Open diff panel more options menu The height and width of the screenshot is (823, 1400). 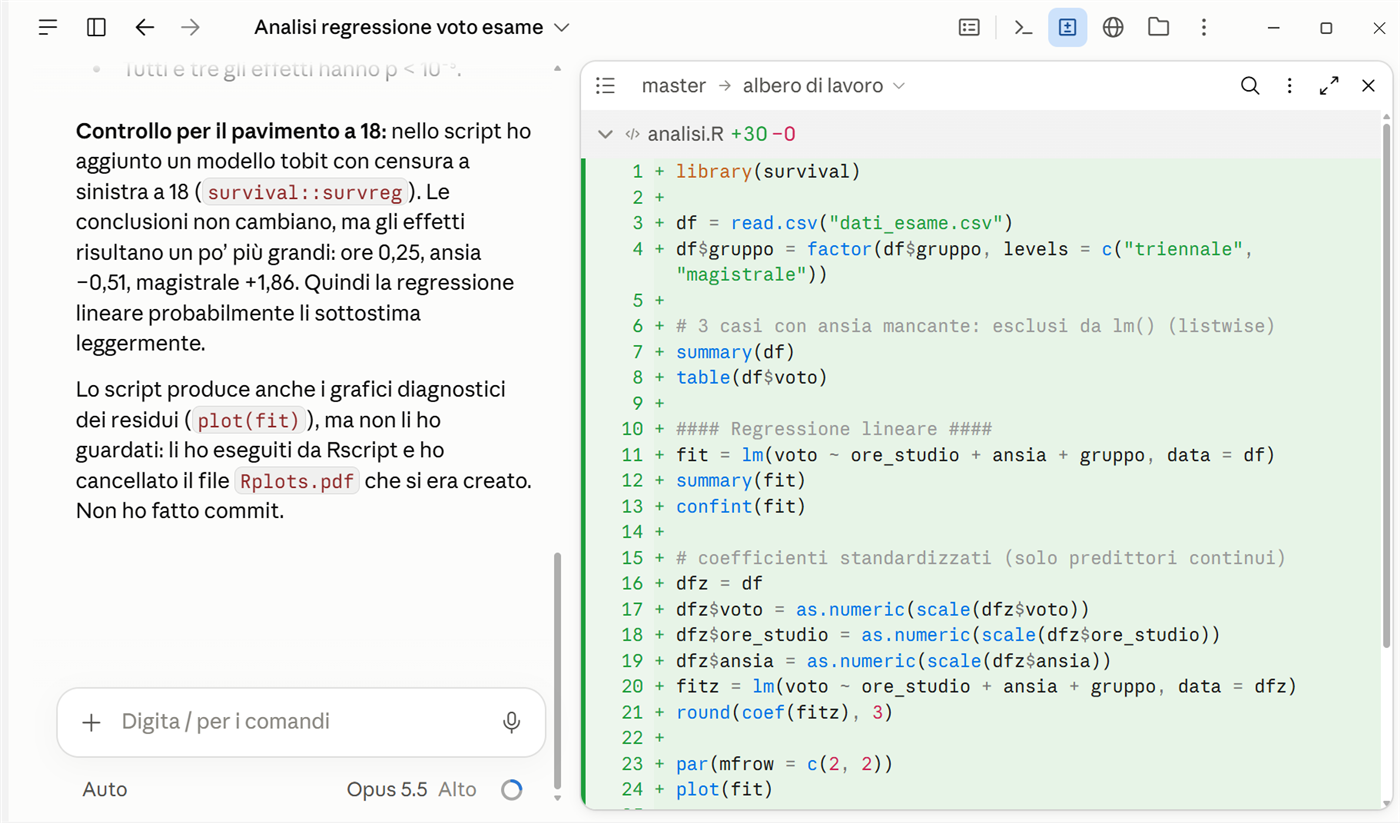point(1290,86)
